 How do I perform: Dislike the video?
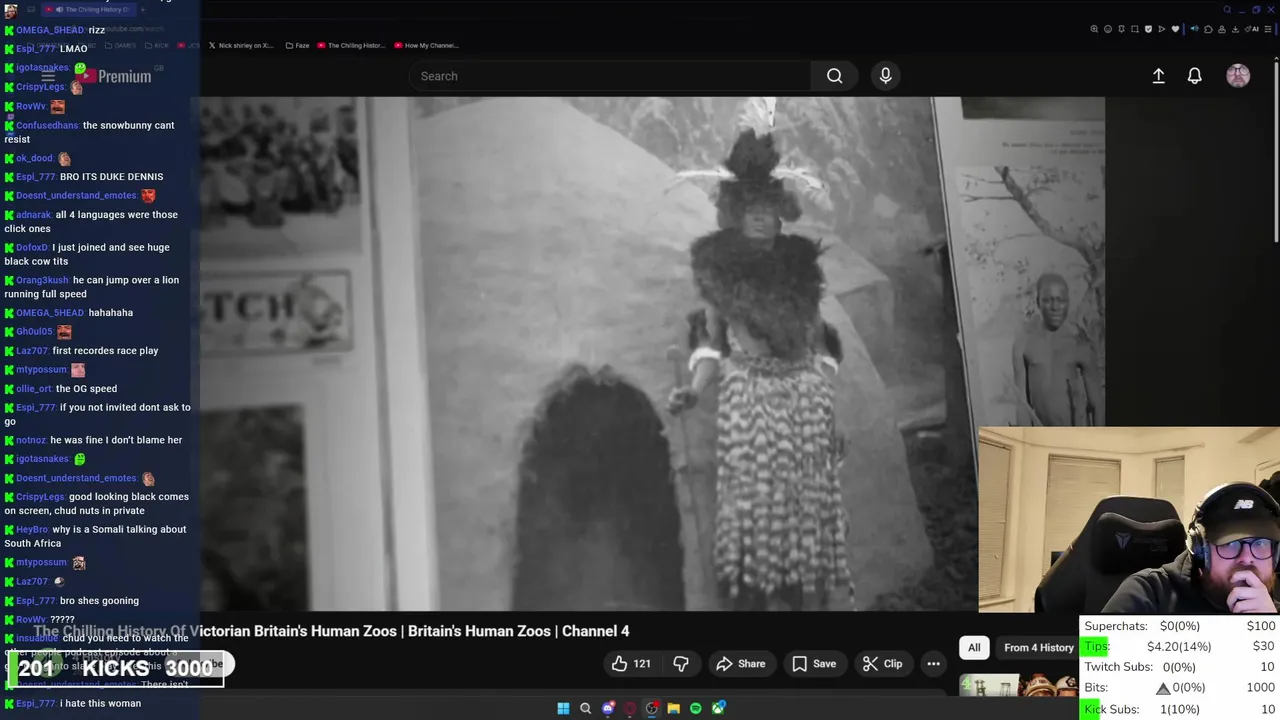681,664
